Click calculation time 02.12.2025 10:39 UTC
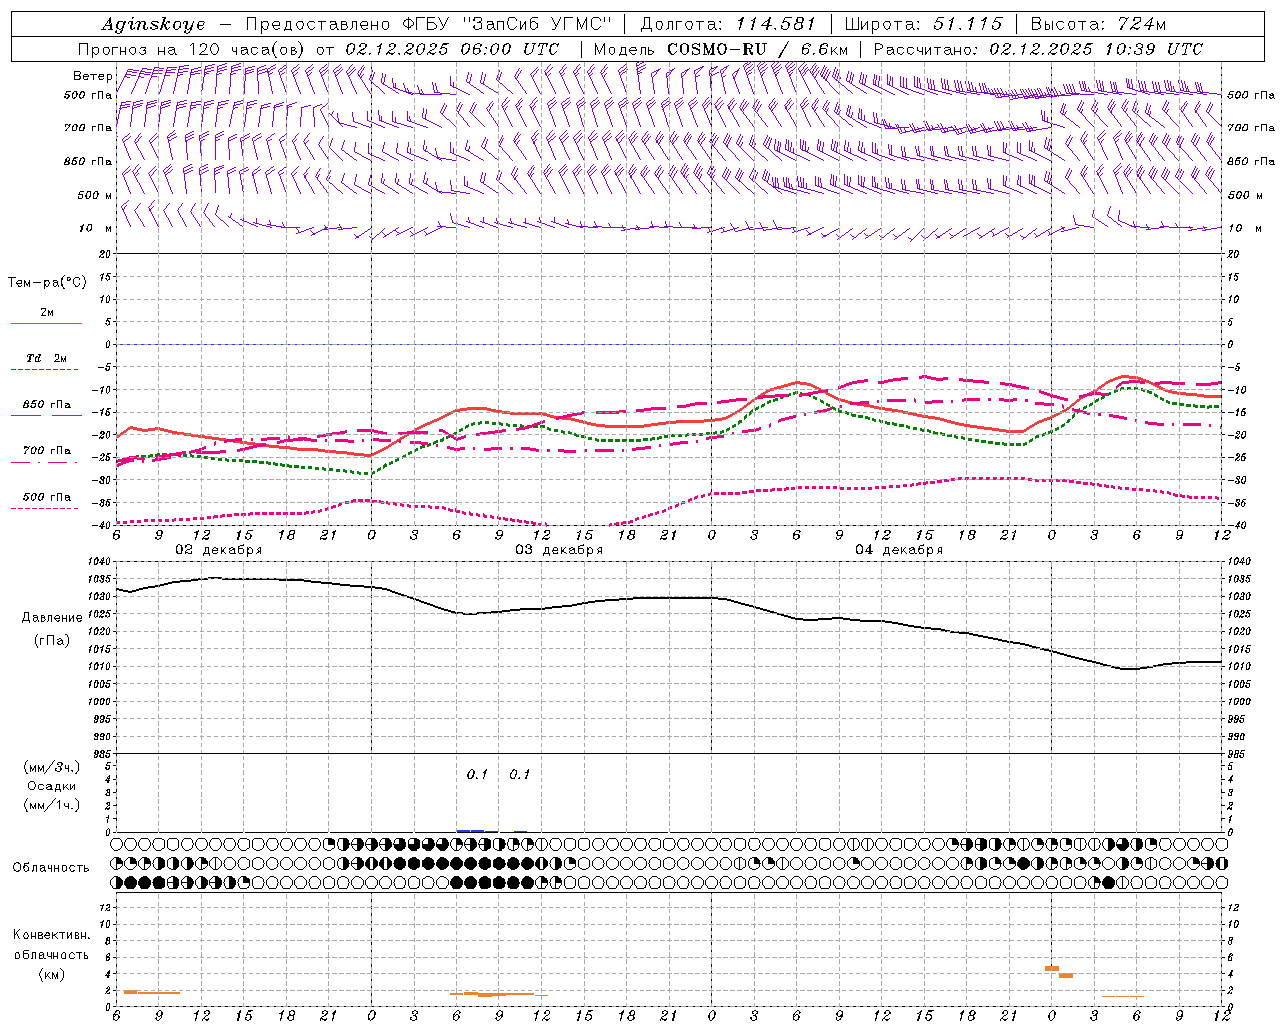Screen dimensions: 1280x1024 [1096, 49]
